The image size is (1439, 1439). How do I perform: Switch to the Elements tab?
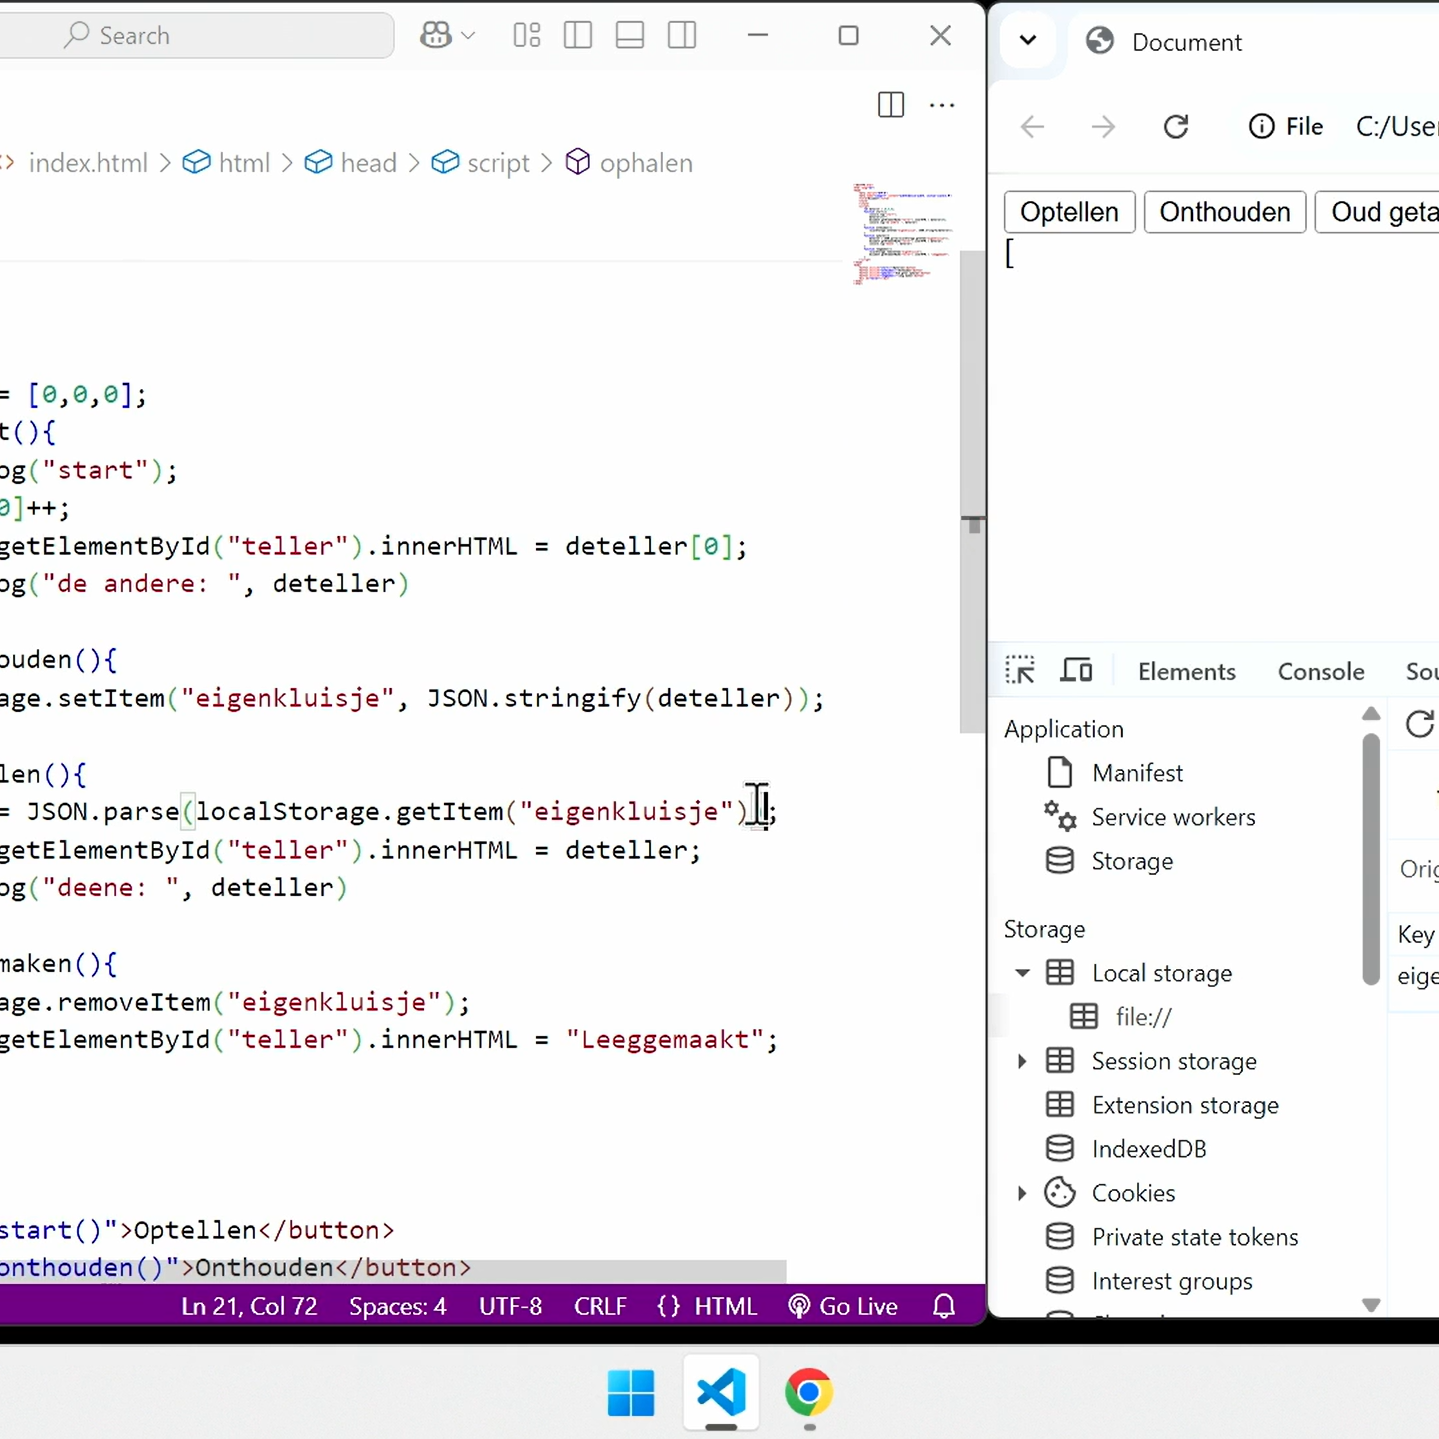pyautogui.click(x=1186, y=671)
